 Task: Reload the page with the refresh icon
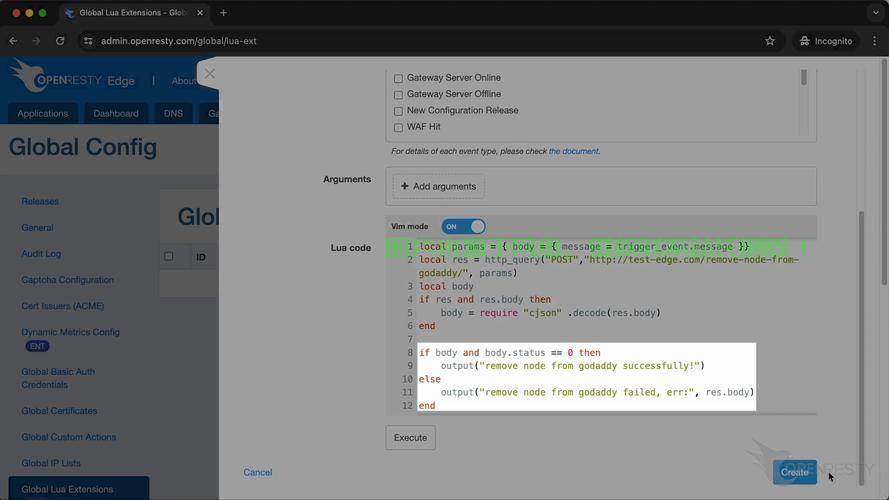[60, 41]
